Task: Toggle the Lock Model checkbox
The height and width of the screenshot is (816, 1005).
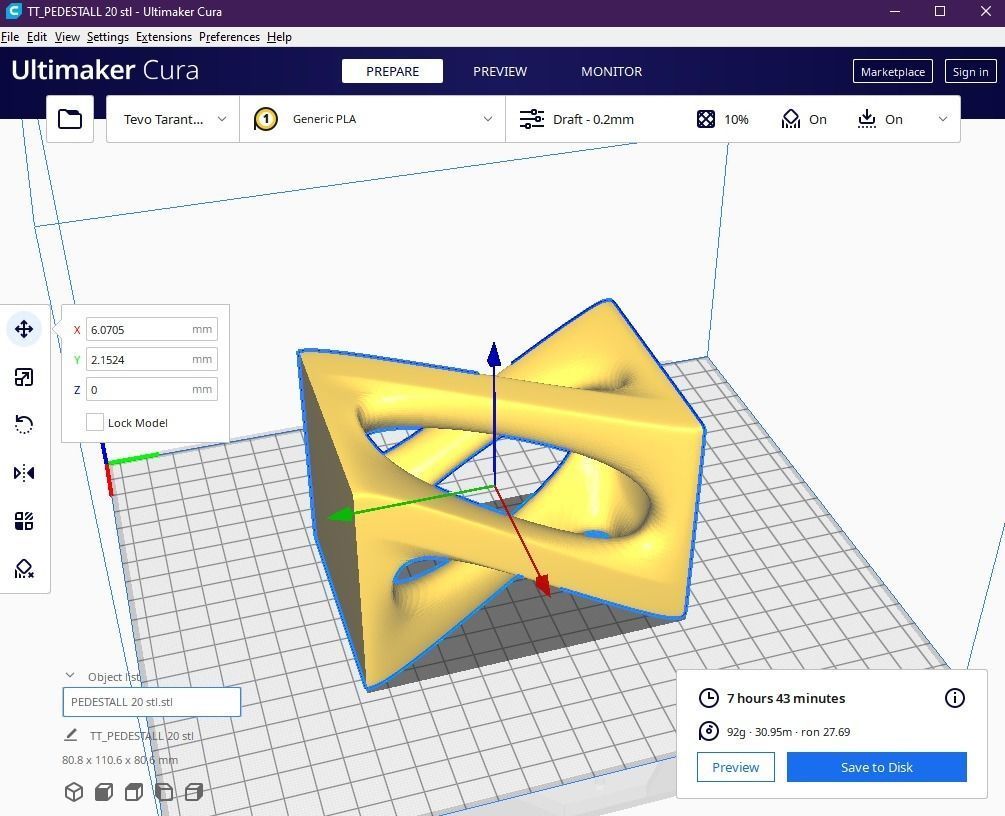Action: click(95, 422)
